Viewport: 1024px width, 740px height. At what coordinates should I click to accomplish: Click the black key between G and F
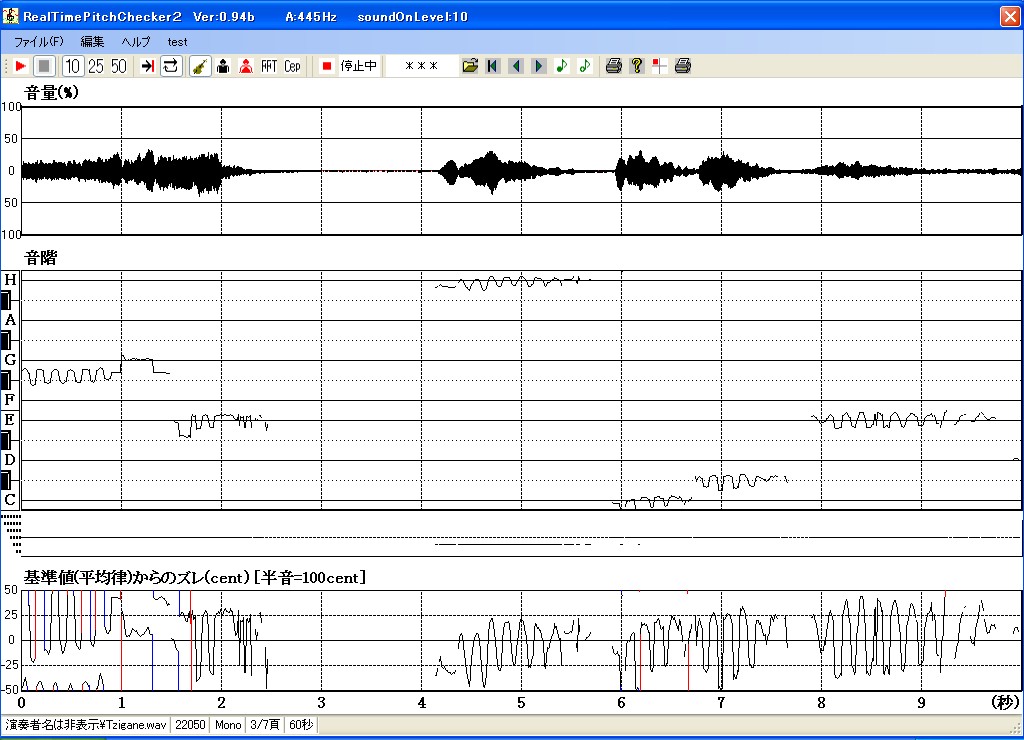[x=6, y=380]
